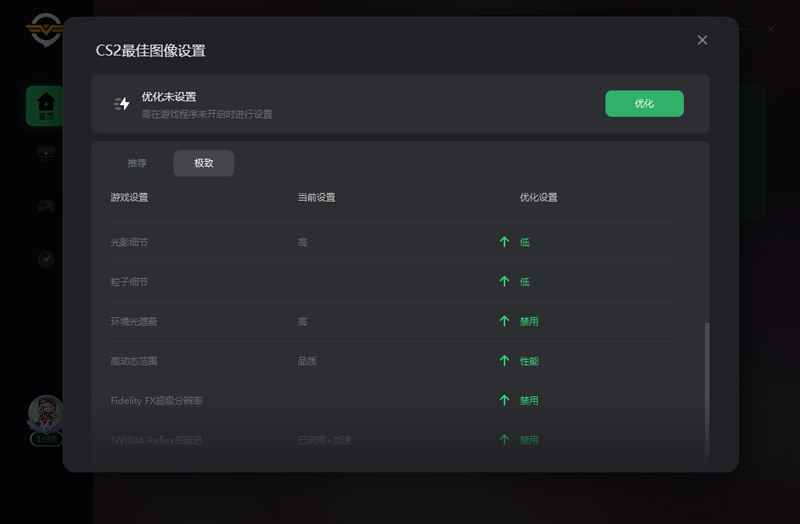Click optimized value 禁用 for NVIDIA Reflex

tap(529, 440)
